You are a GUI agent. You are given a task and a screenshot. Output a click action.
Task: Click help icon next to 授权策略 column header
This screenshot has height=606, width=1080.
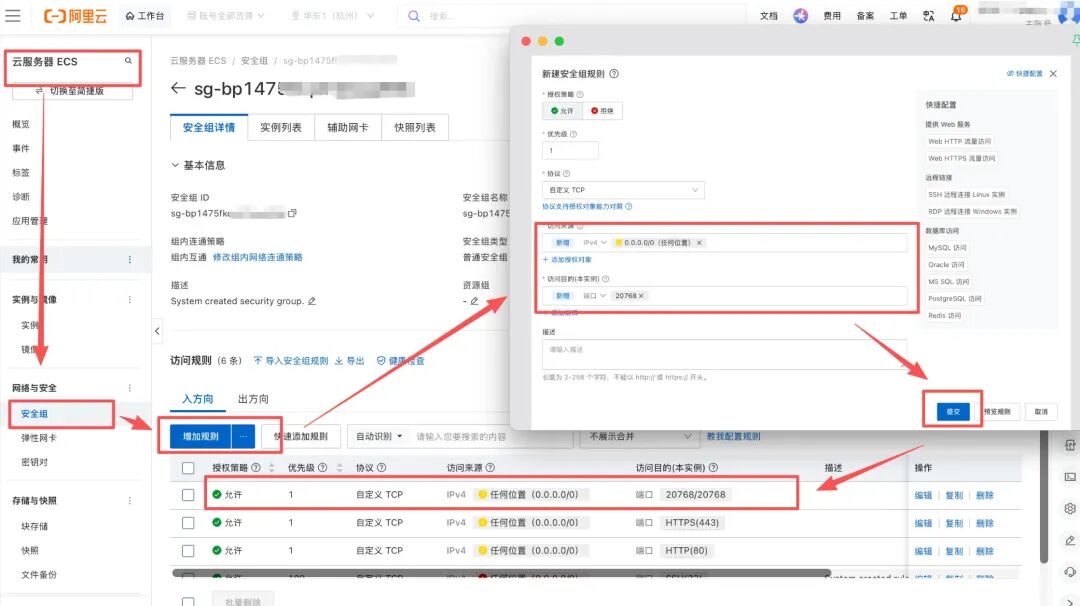[x=256, y=468]
